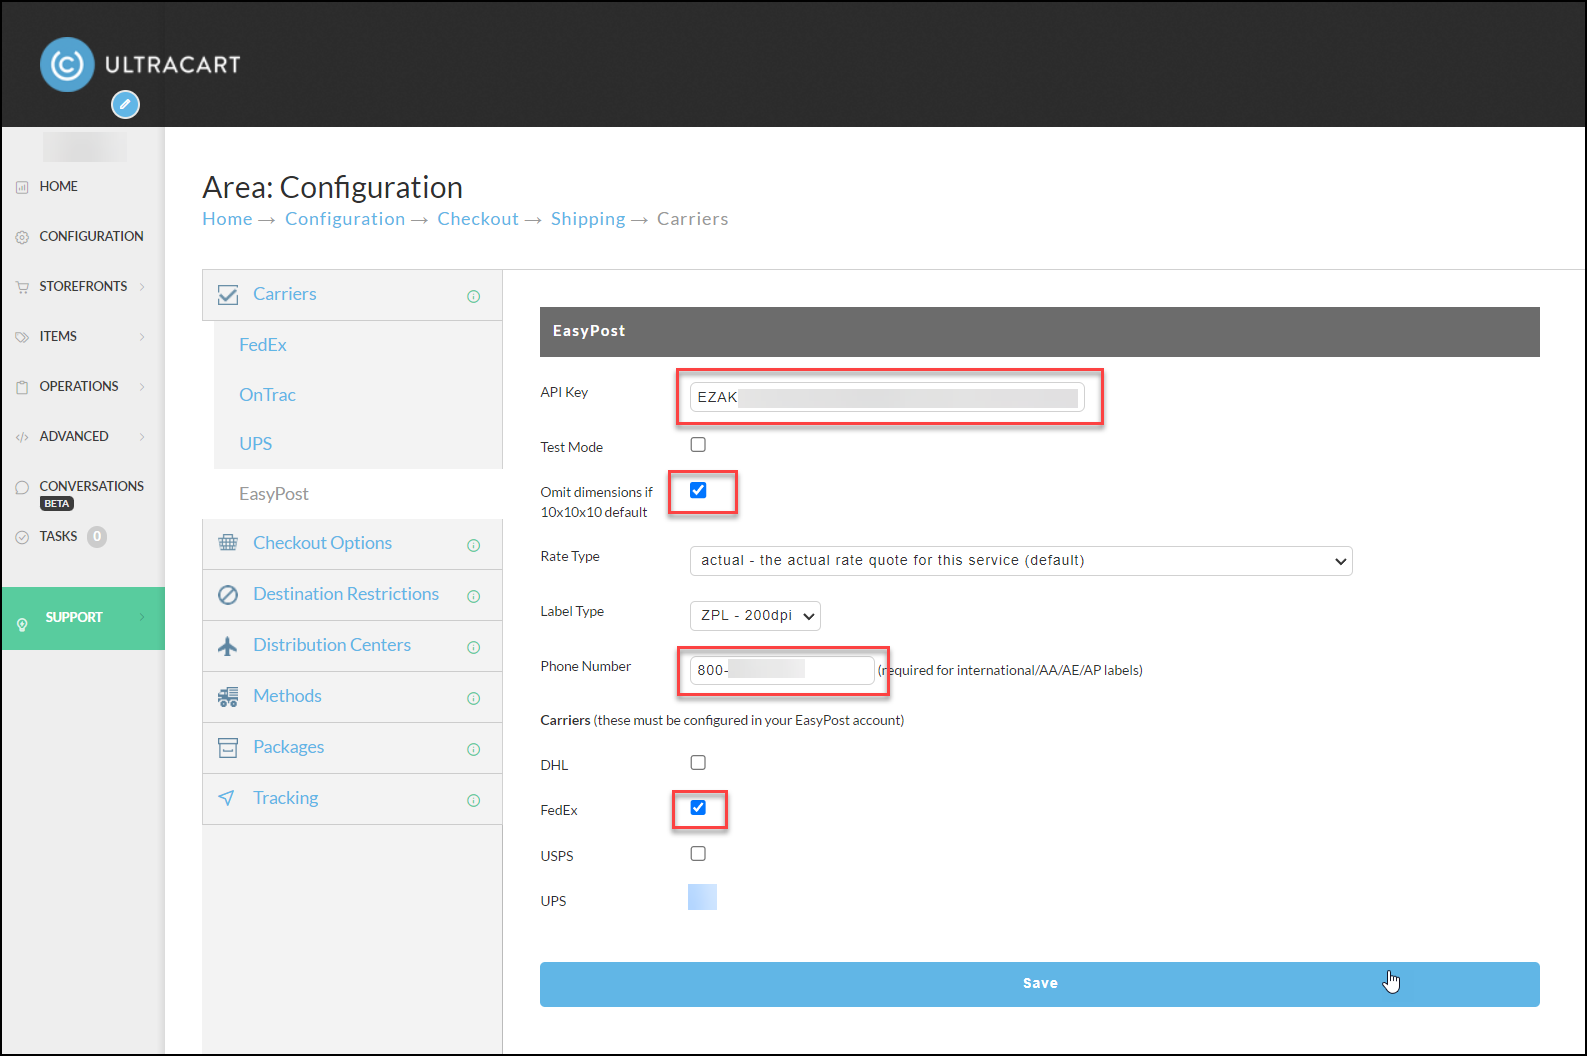This screenshot has width=1587, height=1056.
Task: Enable the Test Mode checkbox
Action: (698, 445)
